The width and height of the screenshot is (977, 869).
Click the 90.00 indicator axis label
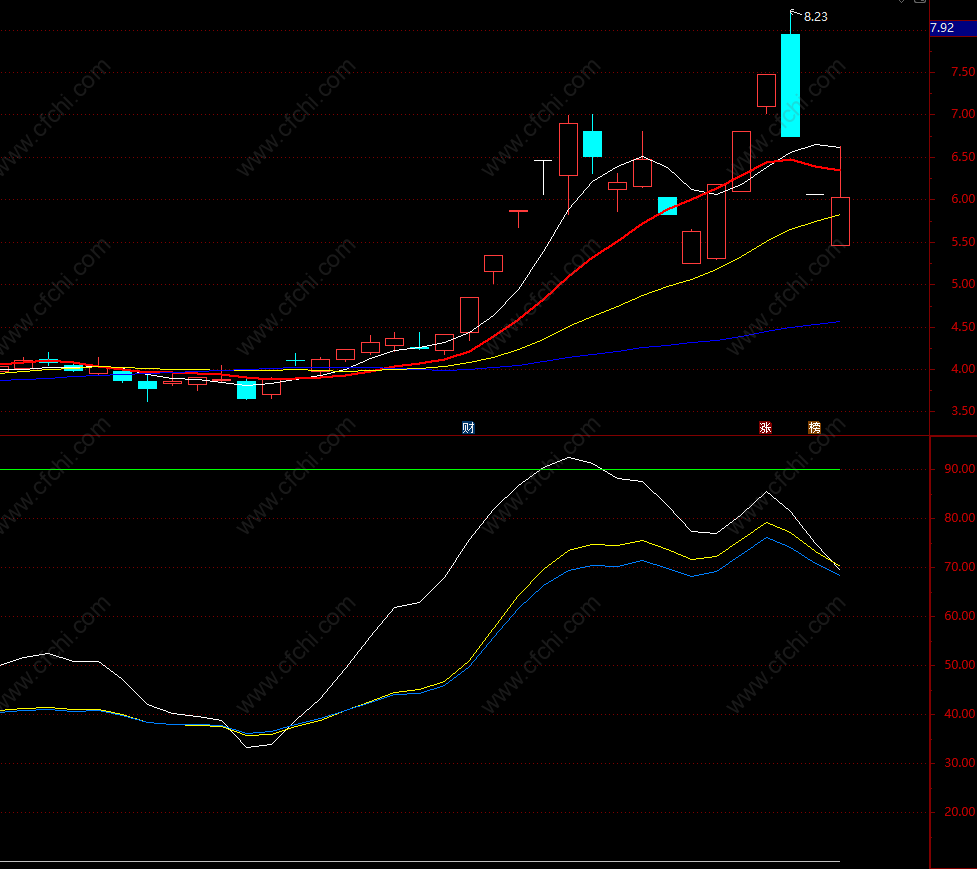960,468
